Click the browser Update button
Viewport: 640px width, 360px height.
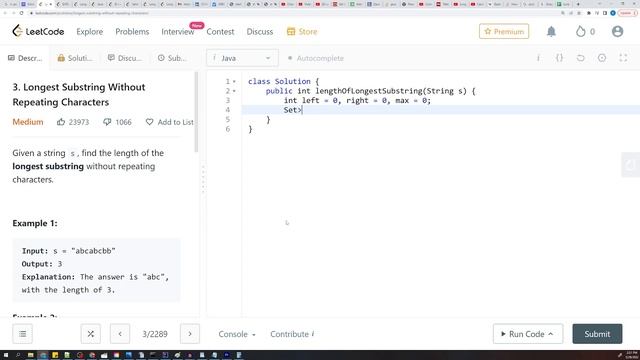[x=627, y=13]
